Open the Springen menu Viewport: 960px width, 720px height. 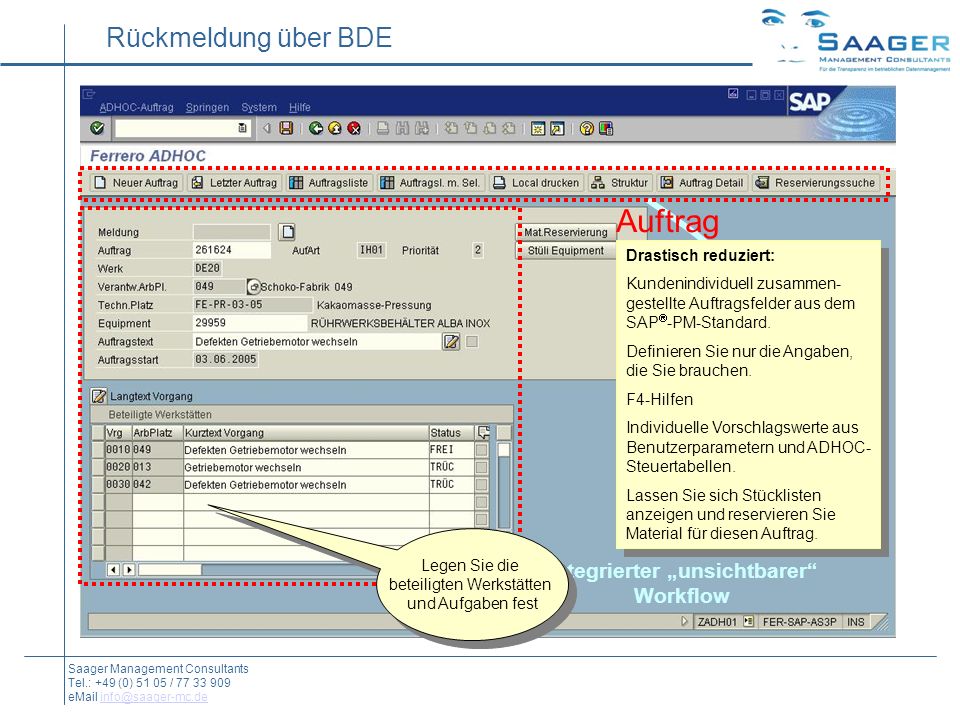(207, 107)
